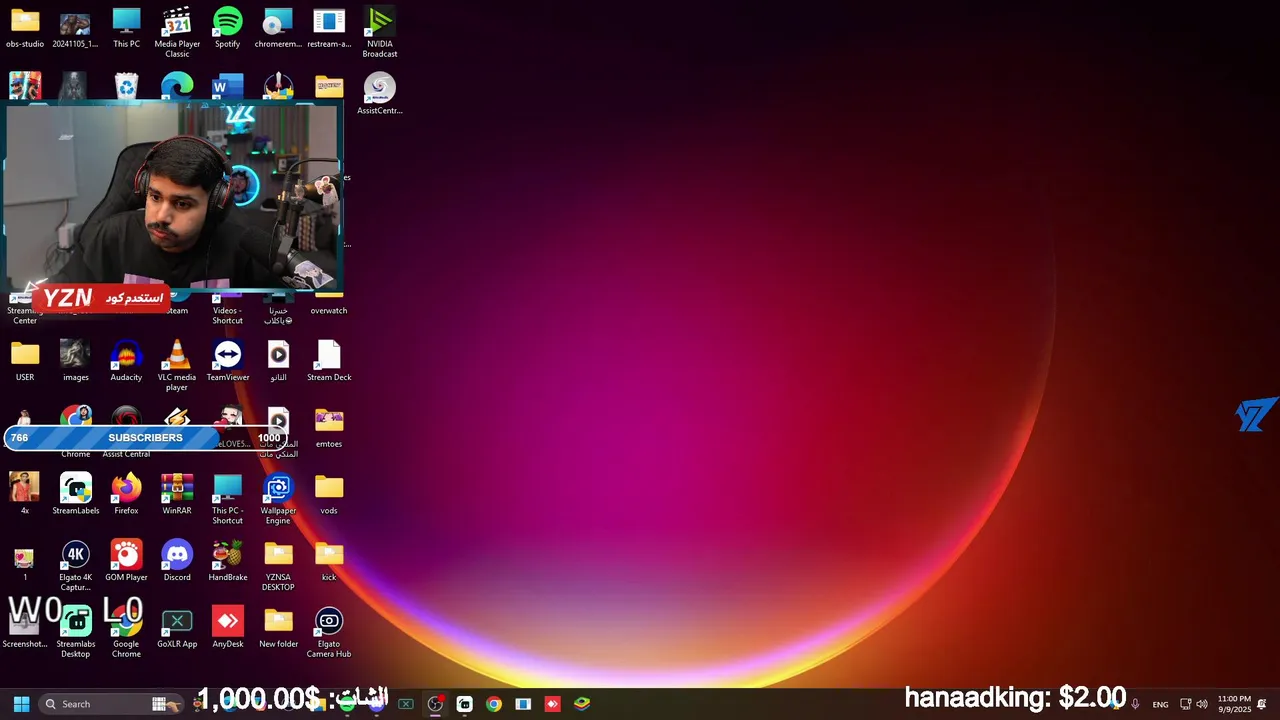Image resolution: width=1280 pixels, height=720 pixels.
Task: Select the WinRAR desktop icon
Action: pyautogui.click(x=177, y=494)
